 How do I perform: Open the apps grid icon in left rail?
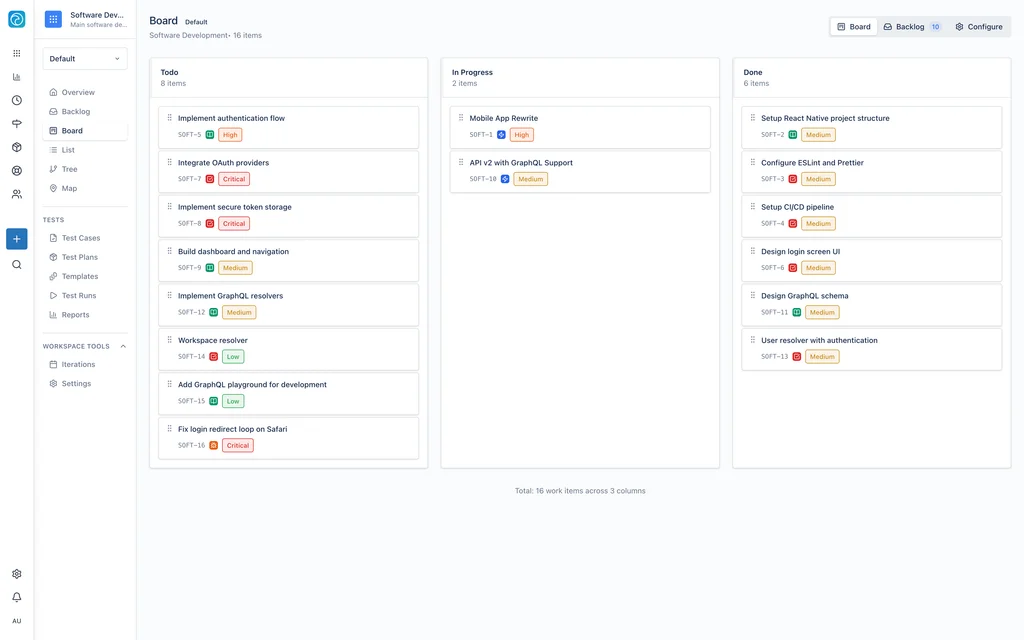coord(16,53)
